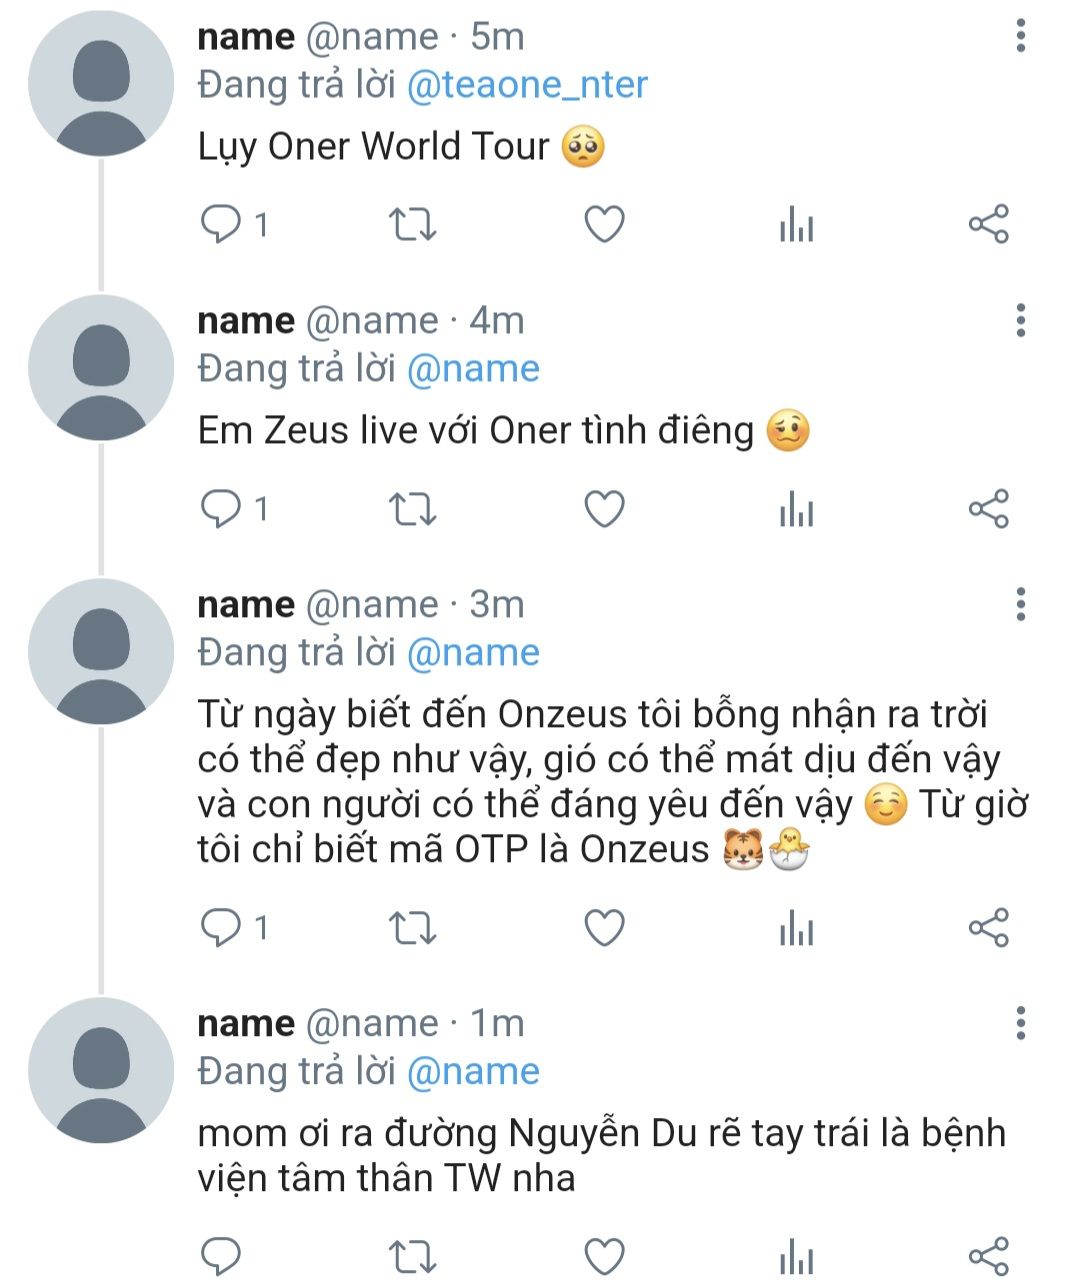Like the "Em Zeus live với Oner" tweet
The height and width of the screenshot is (1284, 1080).
[604, 510]
